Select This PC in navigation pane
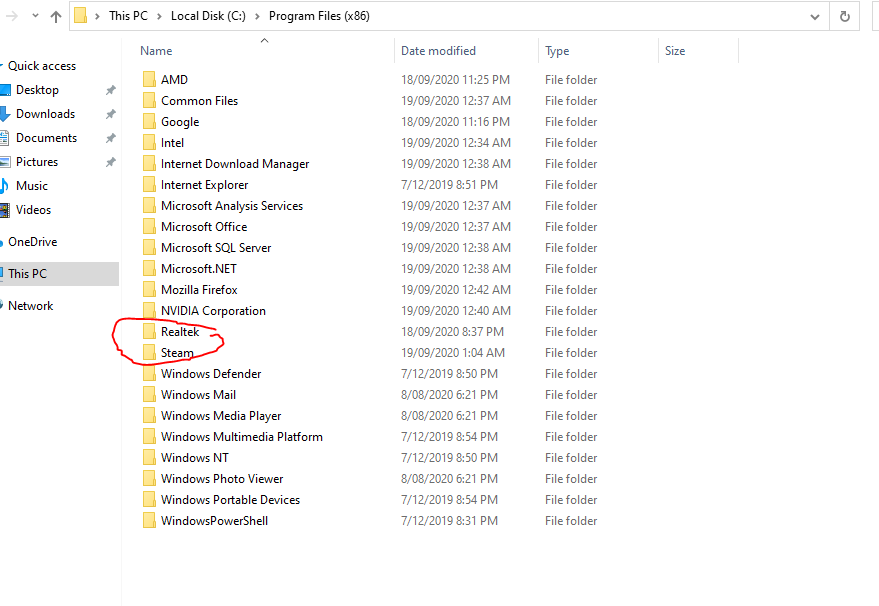 27,274
